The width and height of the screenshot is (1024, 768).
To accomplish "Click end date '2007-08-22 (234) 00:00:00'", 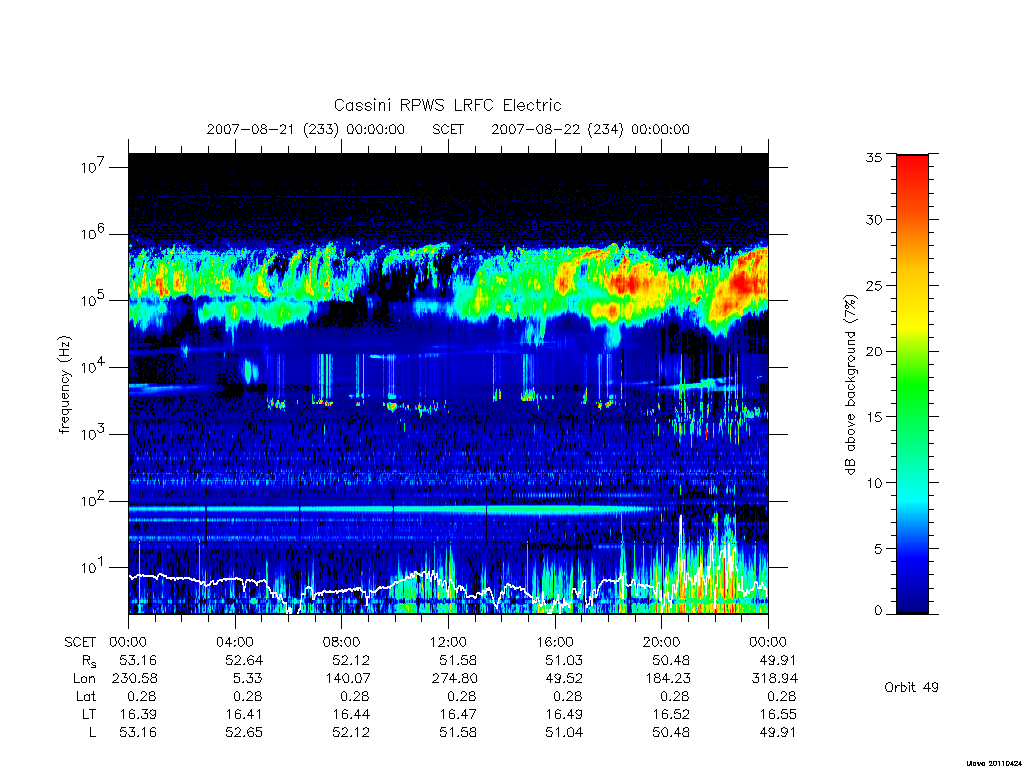I will pyautogui.click(x=590, y=129).
